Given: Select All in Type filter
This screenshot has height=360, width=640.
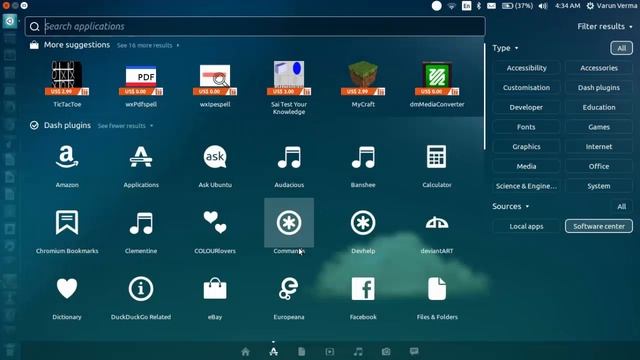Looking at the screenshot, I should point(621,48).
